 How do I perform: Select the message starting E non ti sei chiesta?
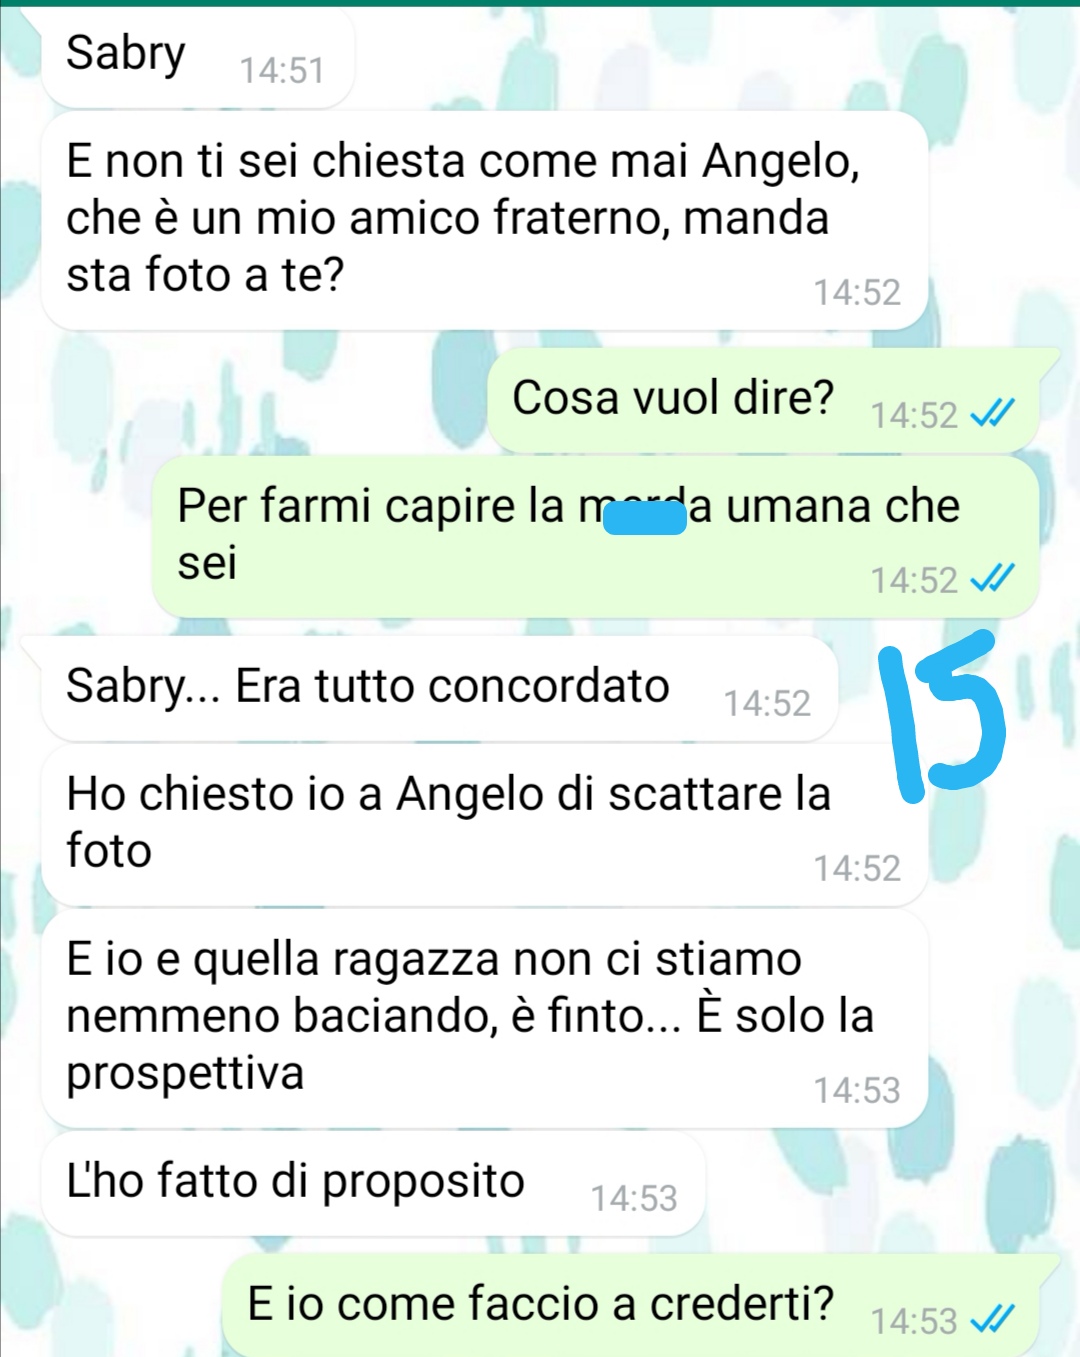coord(485,221)
